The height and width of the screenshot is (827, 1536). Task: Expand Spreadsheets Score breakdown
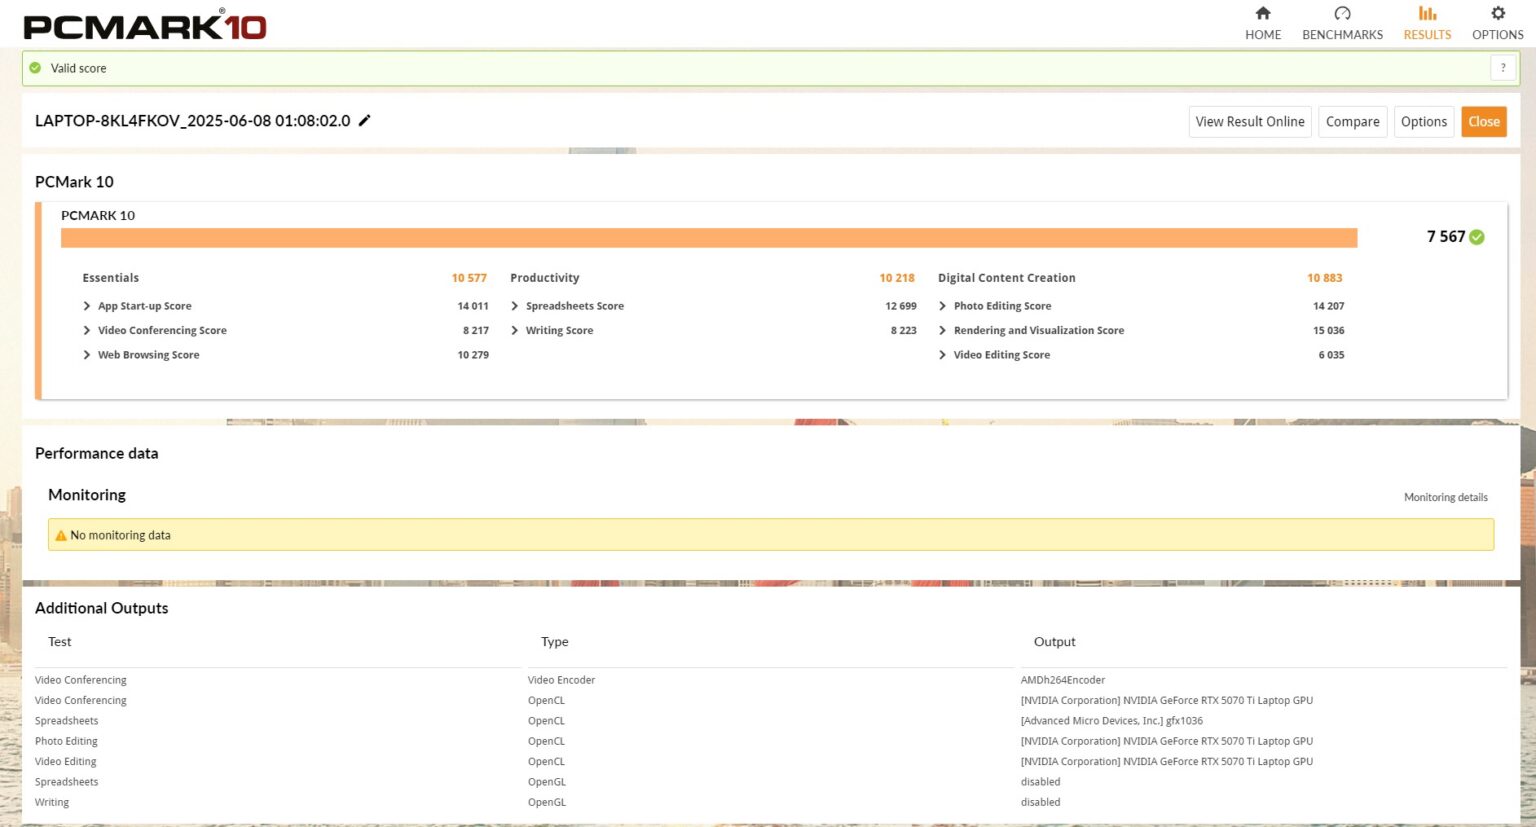tap(515, 306)
